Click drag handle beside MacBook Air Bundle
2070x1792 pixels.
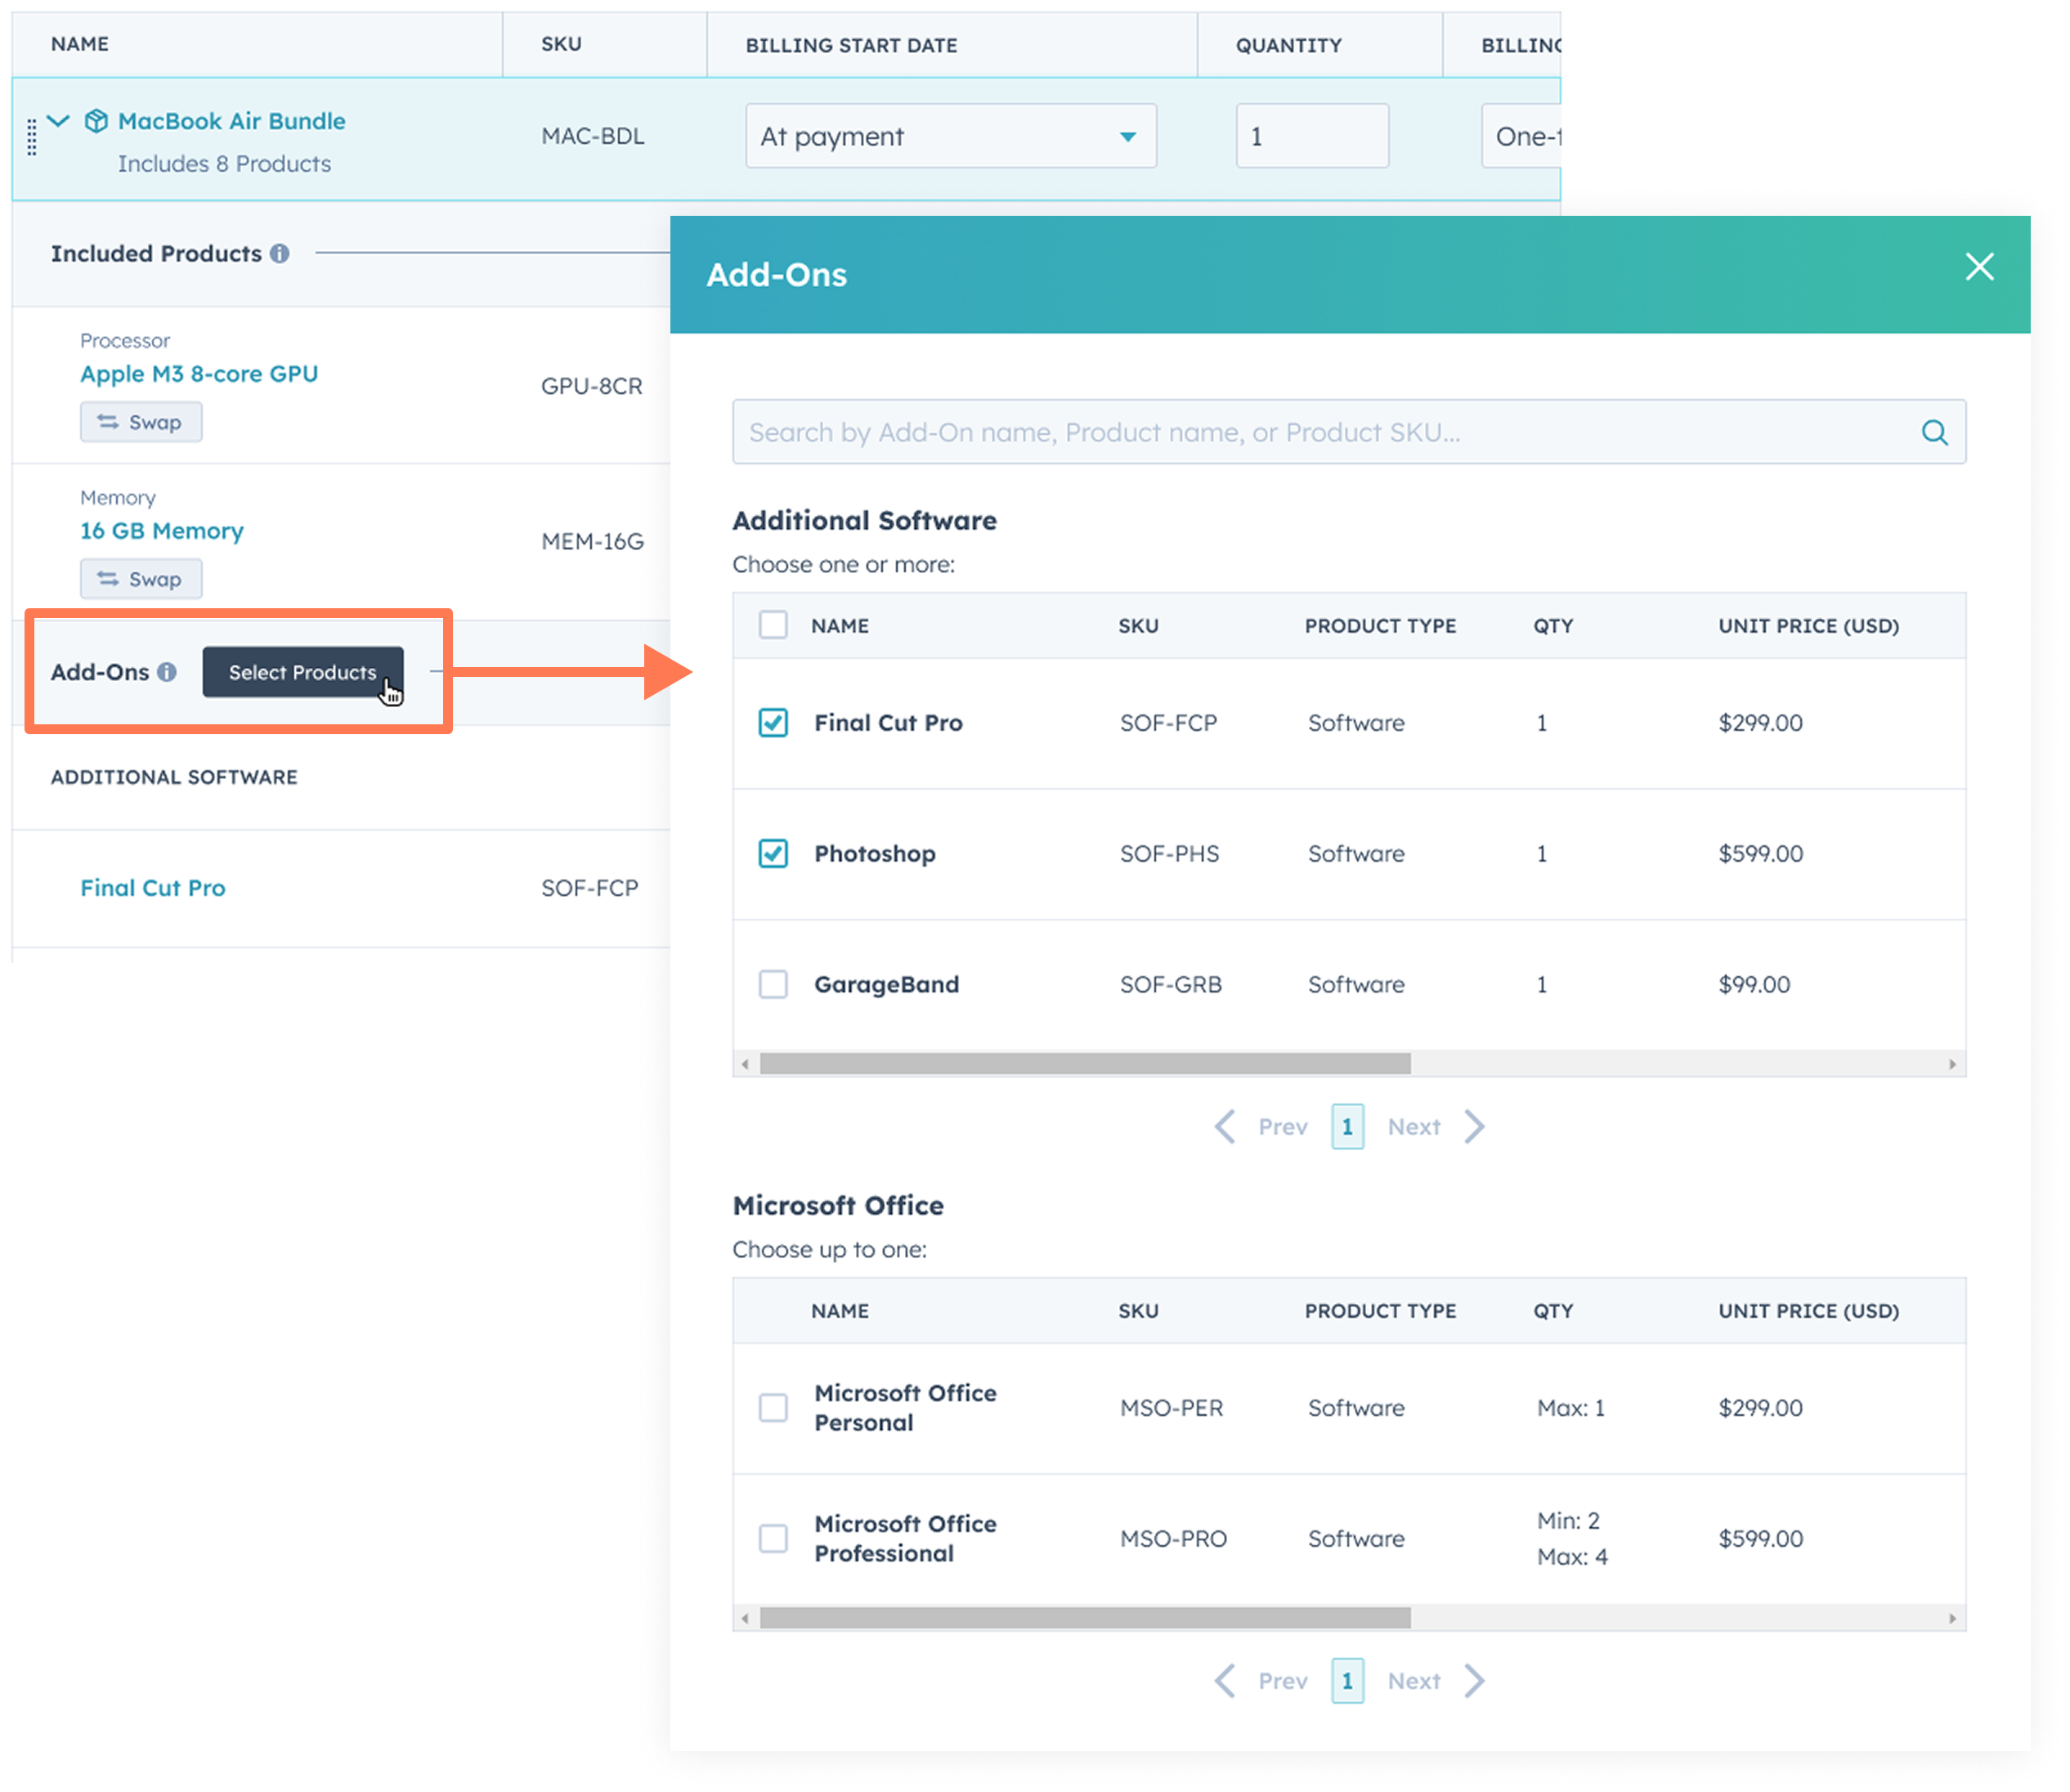pos(32,137)
